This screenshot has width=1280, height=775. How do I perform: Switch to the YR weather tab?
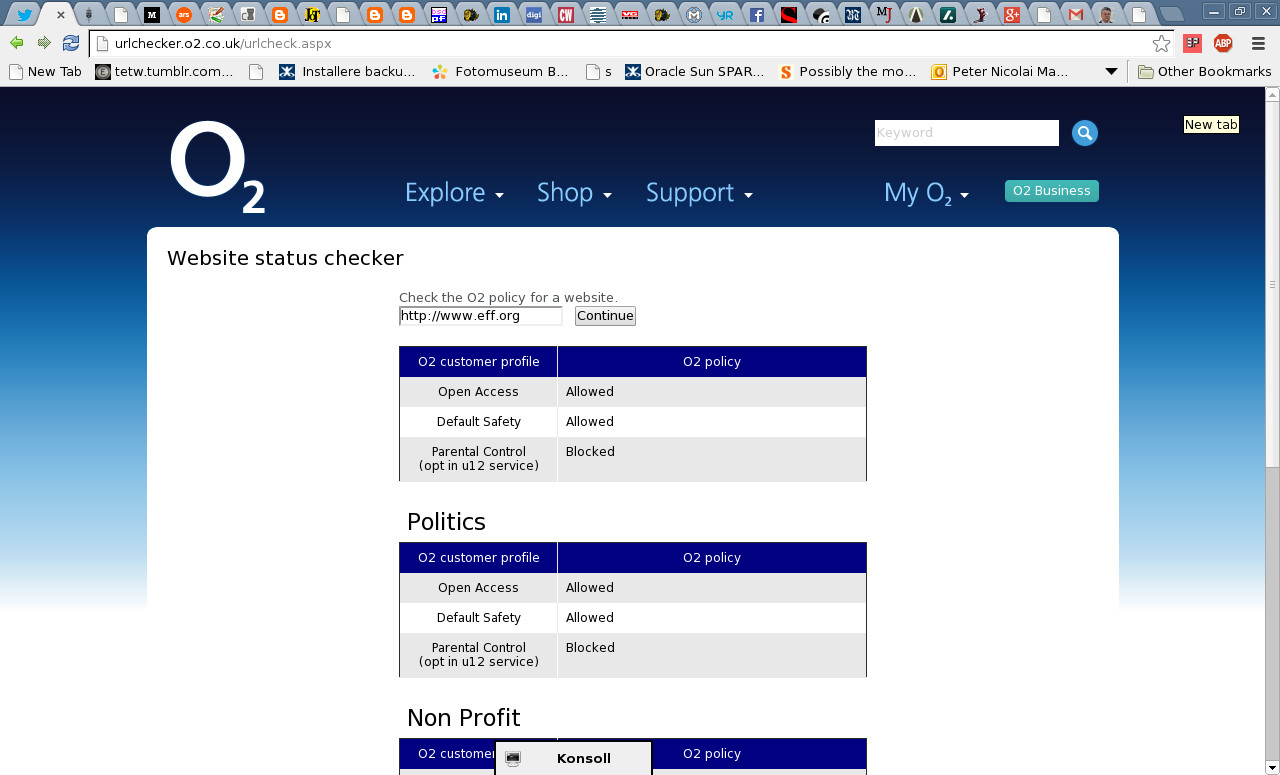(725, 15)
